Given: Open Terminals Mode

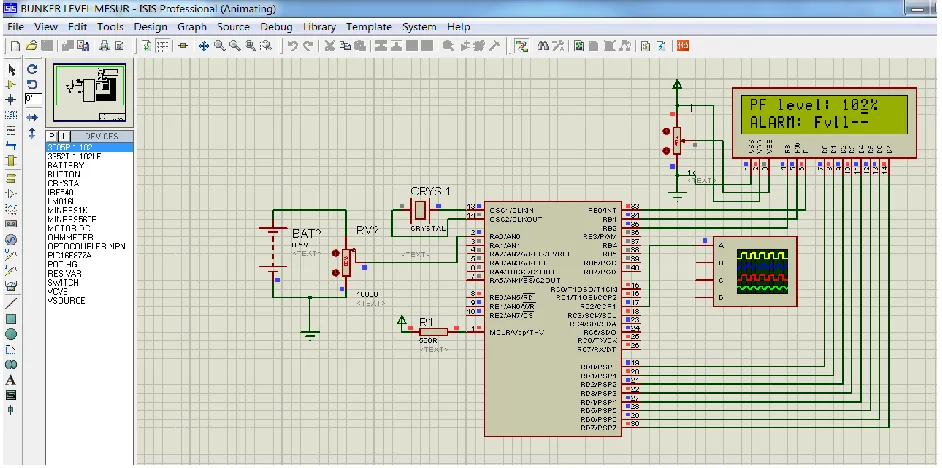Looking at the screenshot, I should click(x=11, y=178).
